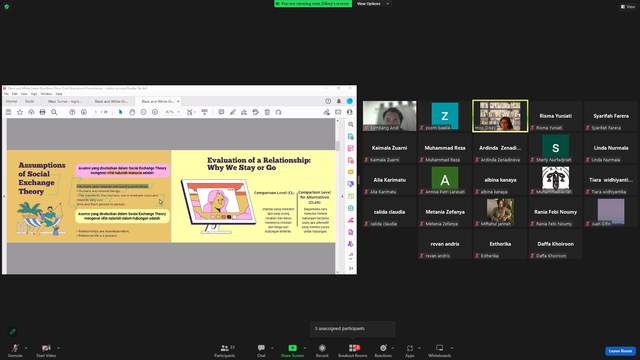Collapse the Acrobat right tools pane arrow
This screenshot has height=360, width=640.
[342, 196]
